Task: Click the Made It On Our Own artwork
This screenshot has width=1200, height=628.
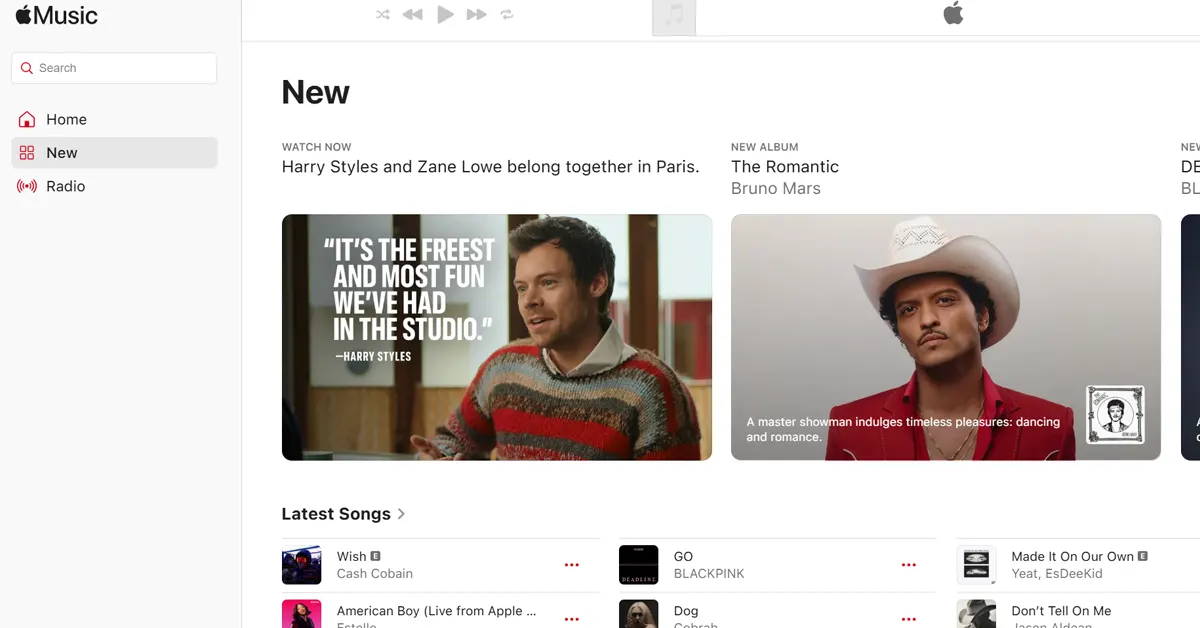Action: point(976,565)
